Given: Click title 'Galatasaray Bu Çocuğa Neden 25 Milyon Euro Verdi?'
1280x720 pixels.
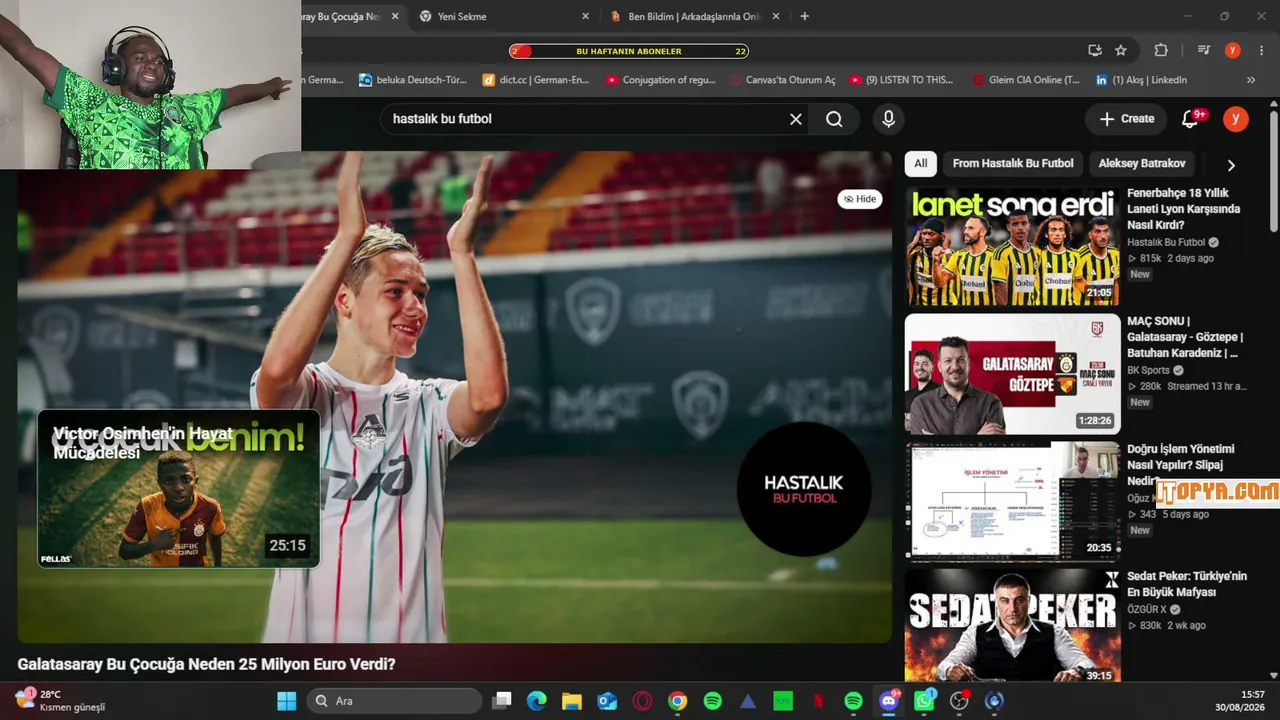Looking at the screenshot, I should (206, 664).
